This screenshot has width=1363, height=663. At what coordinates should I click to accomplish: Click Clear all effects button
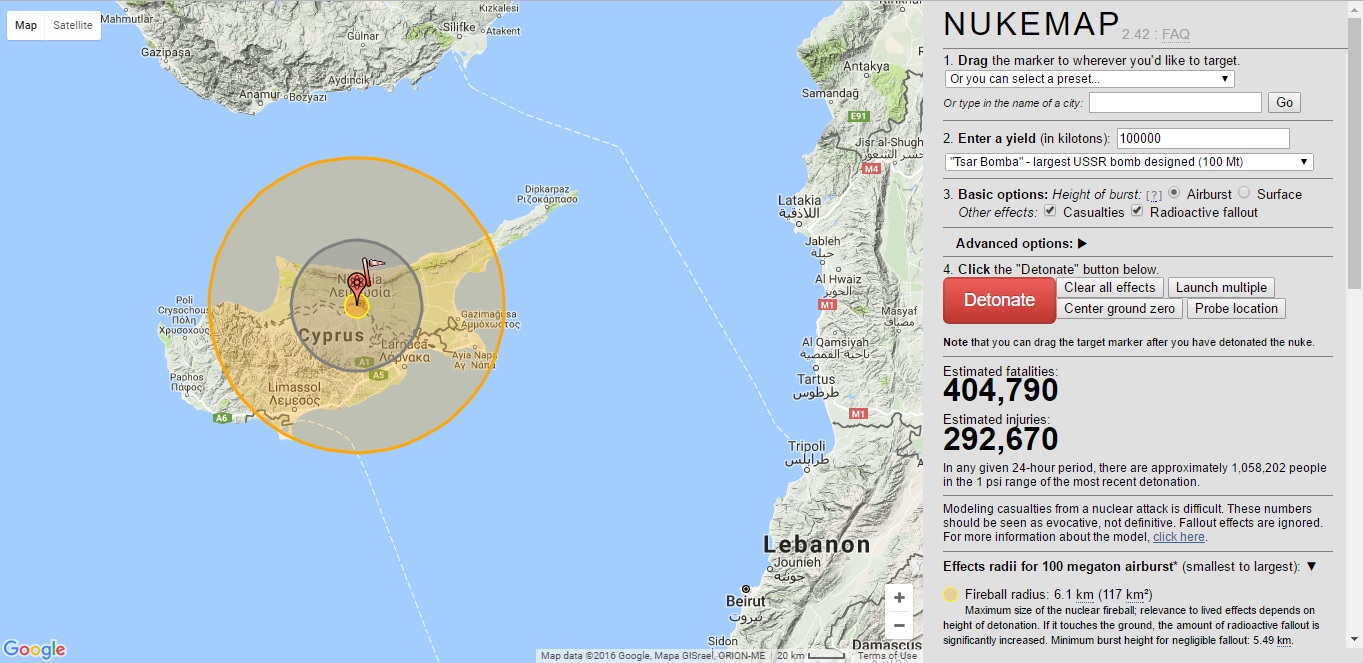point(1109,288)
